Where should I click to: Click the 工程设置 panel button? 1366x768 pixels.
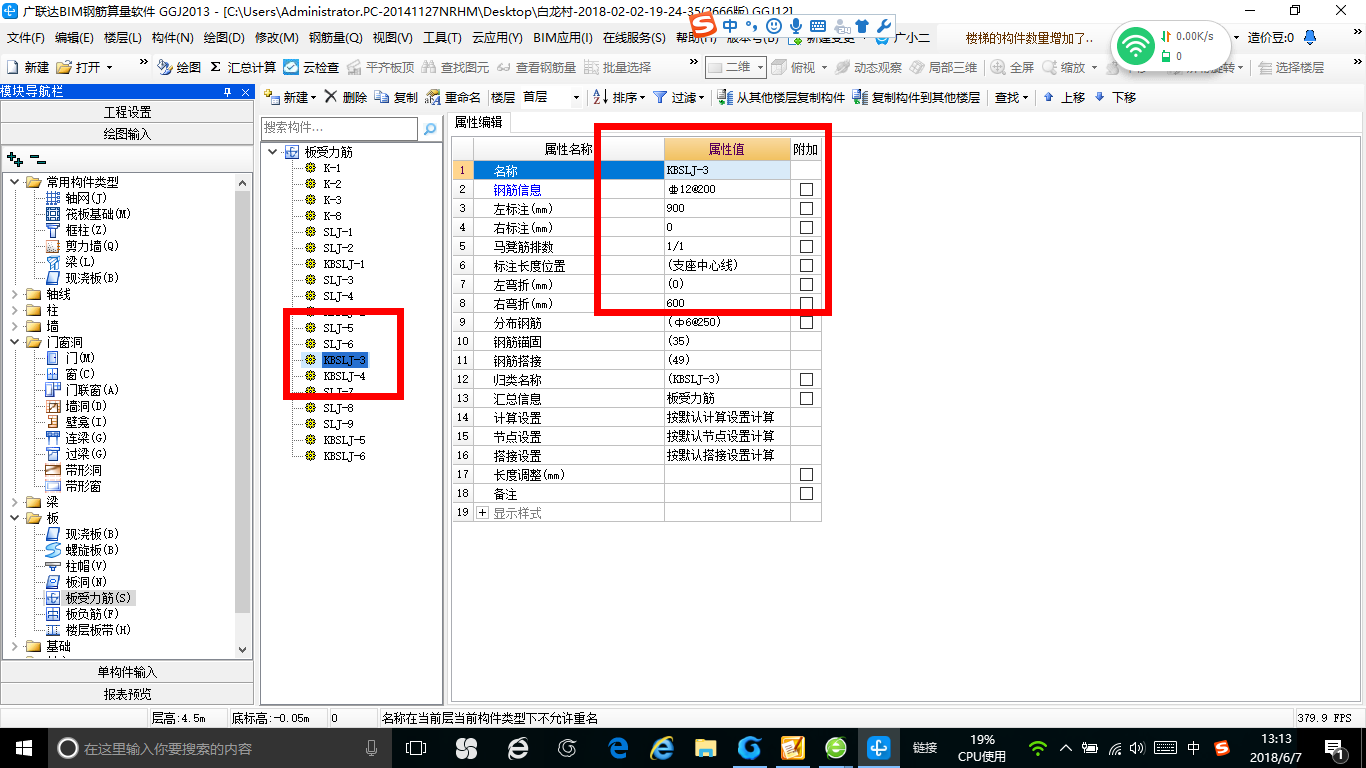tap(127, 112)
